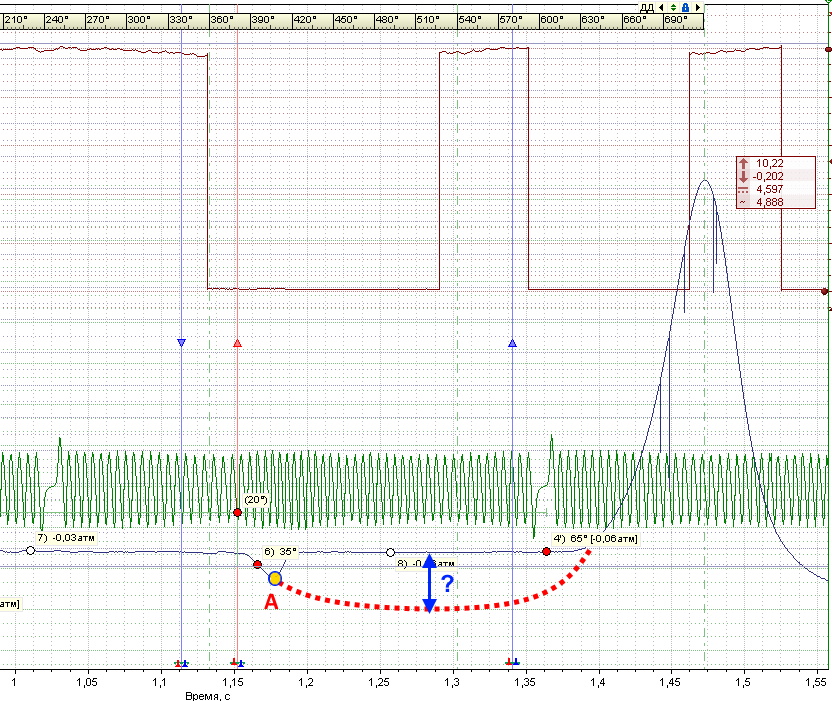This screenshot has width=832, height=701.
Task: Click the 210° mark on the angle ruler
Action: [16, 20]
